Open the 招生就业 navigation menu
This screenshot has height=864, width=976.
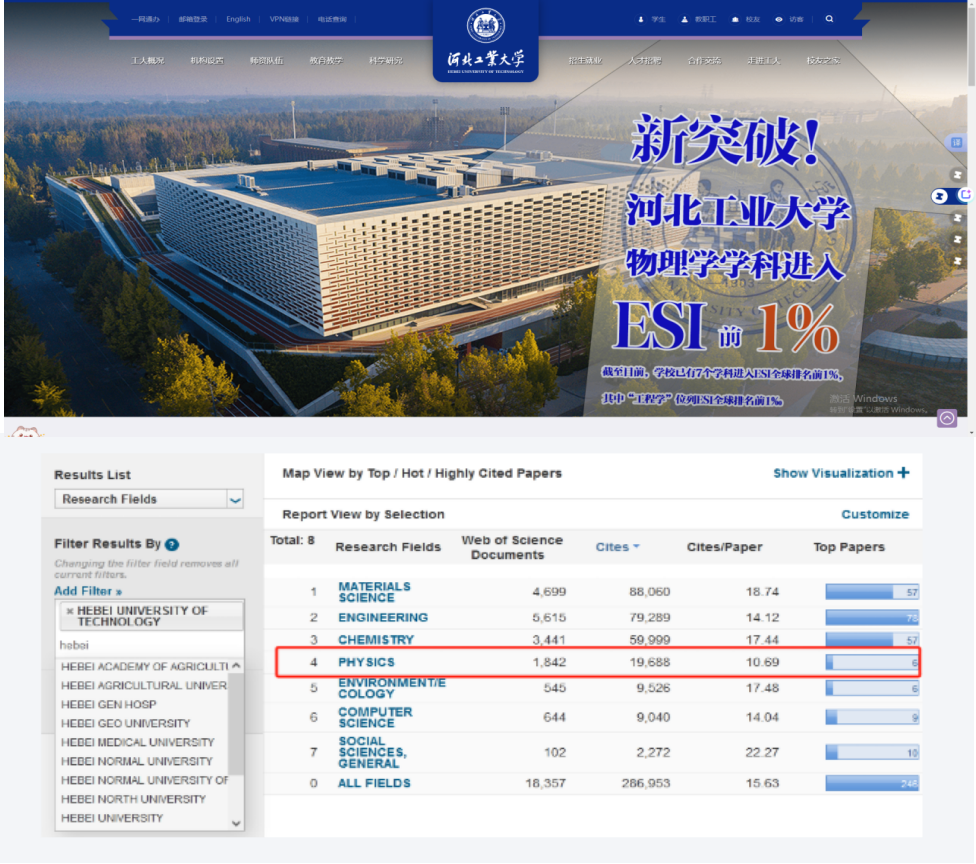585,60
